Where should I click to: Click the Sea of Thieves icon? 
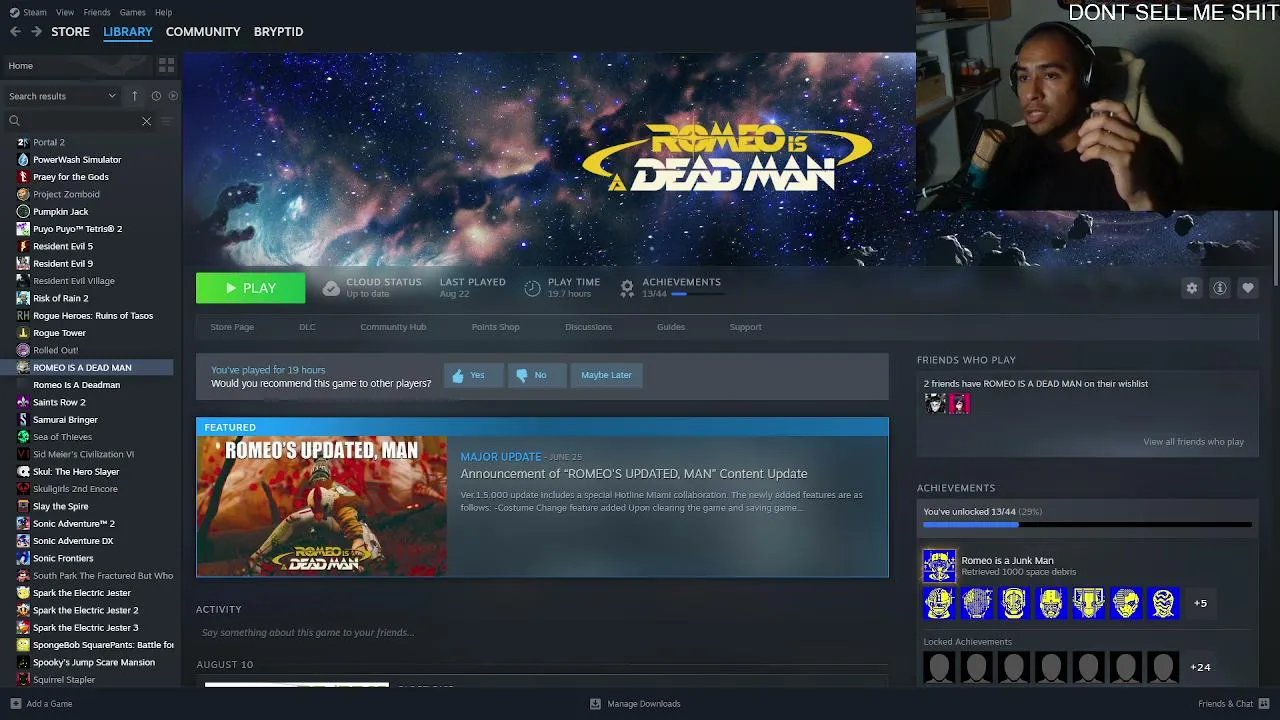coord(23,437)
